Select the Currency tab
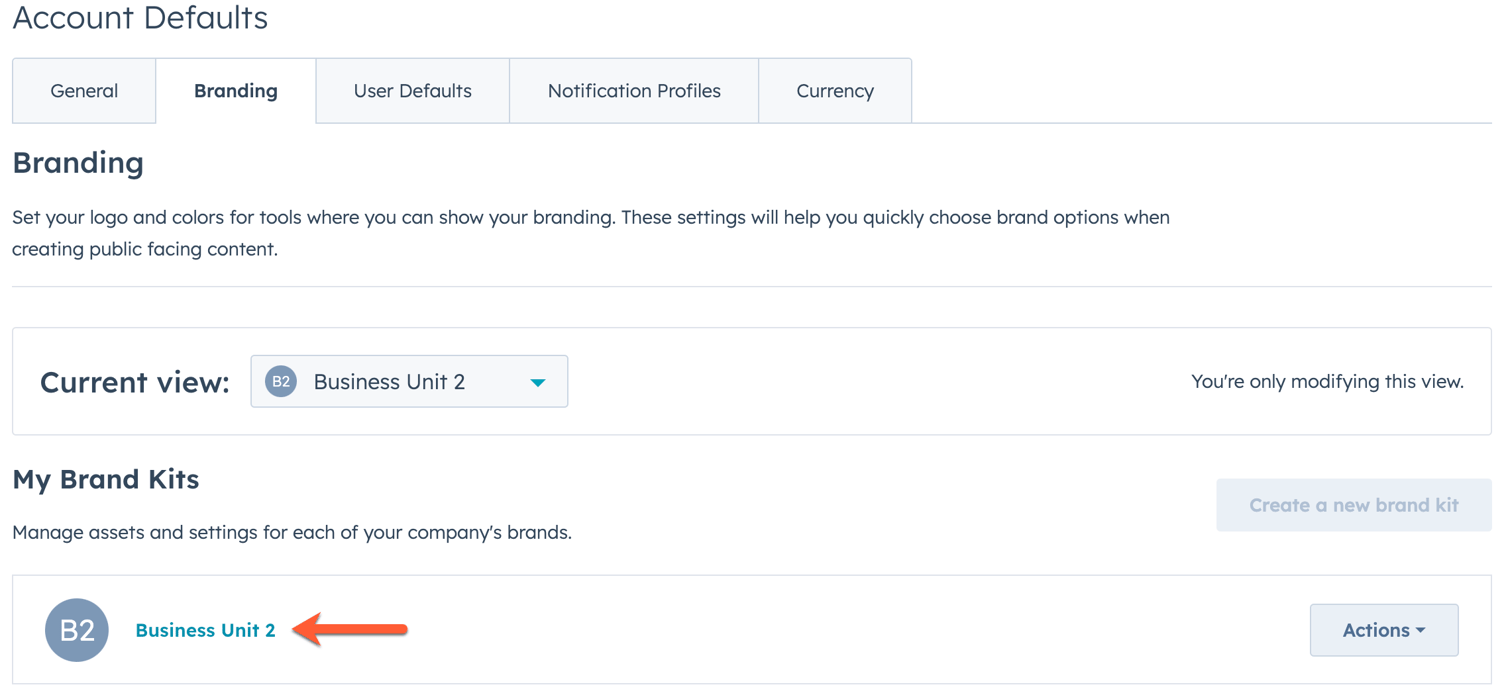Screen dimensions: 1508x695 [835, 90]
